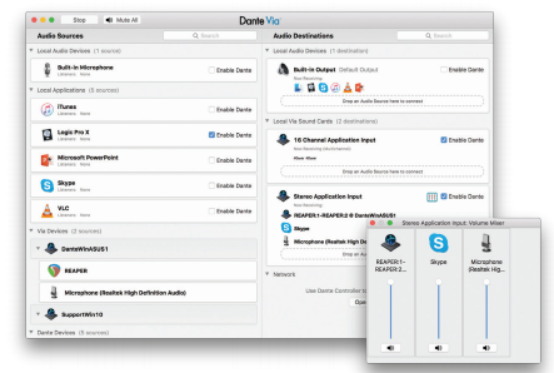Disable Dante for Logic Pro X
The height and width of the screenshot is (373, 554).
[x=212, y=135]
